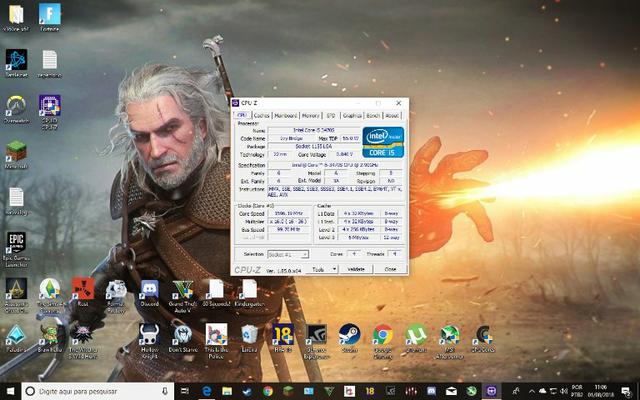
Task: Click the Core Speed value field
Action: tap(289, 213)
